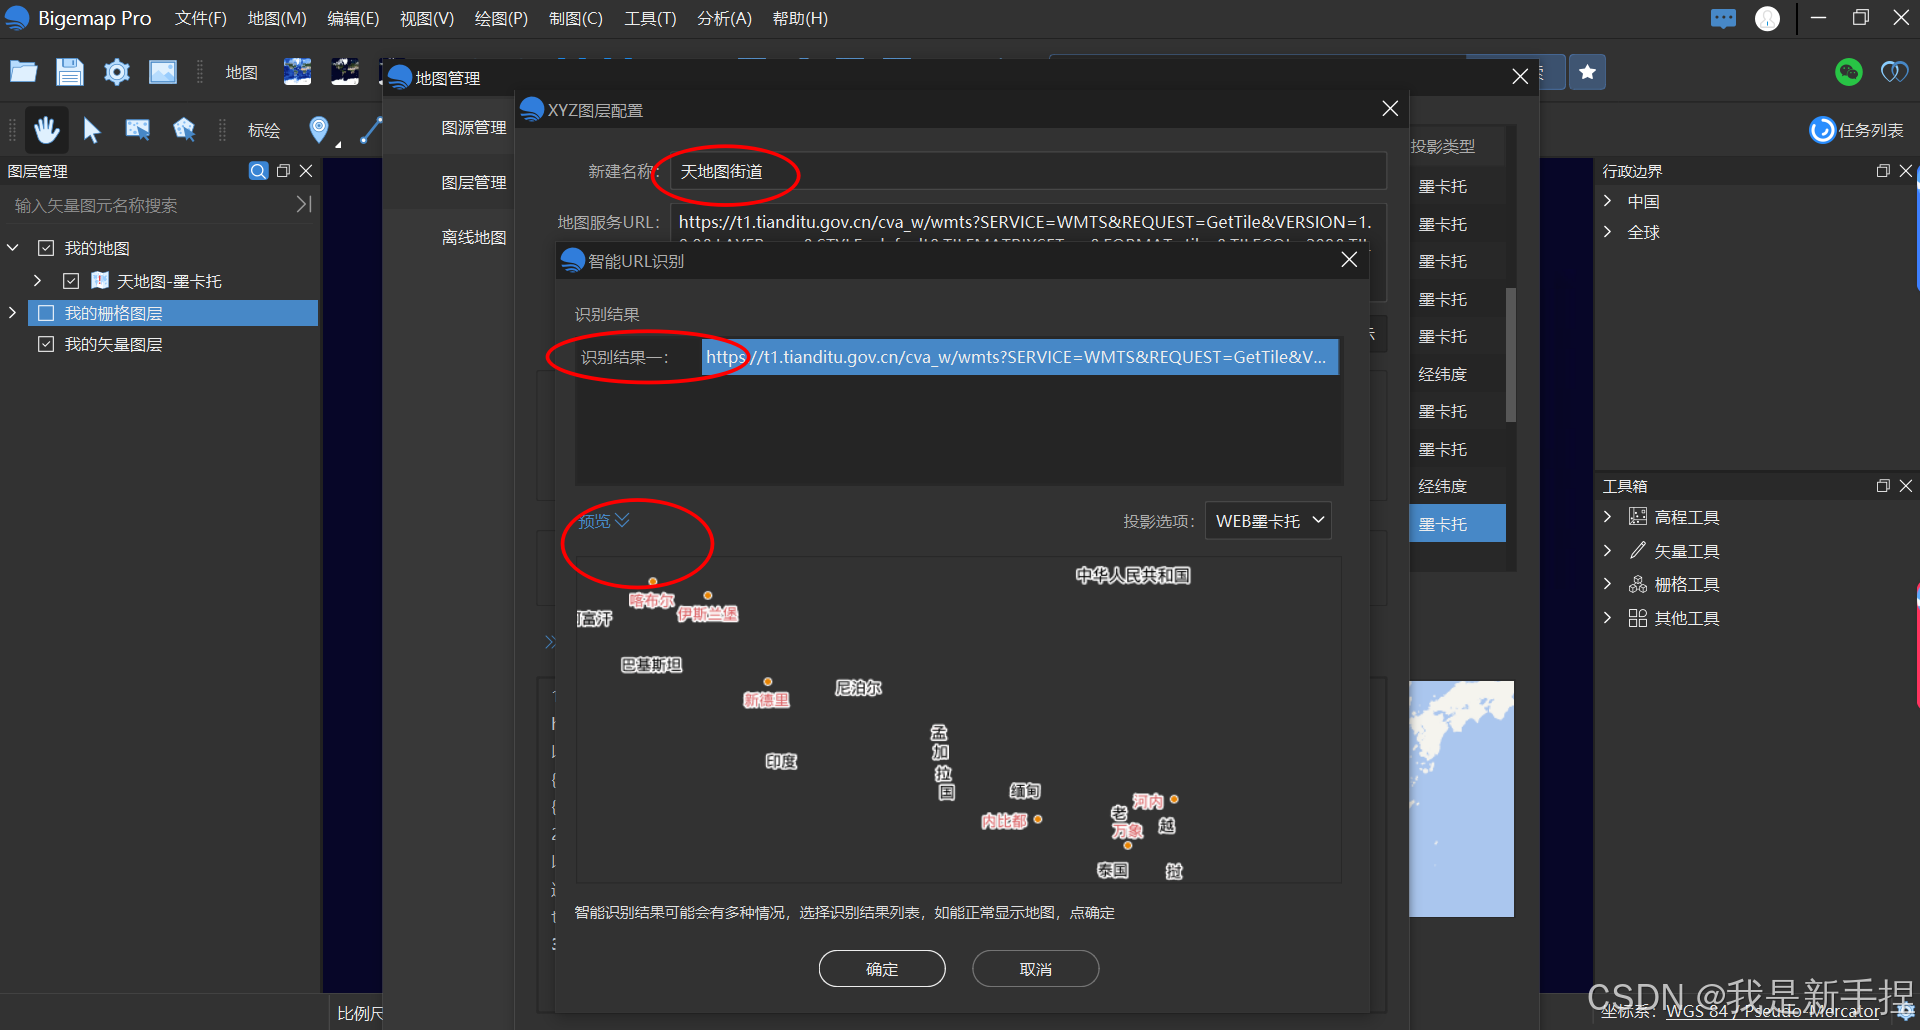Toggle the 我的矢量图层 (vector layers) checkbox
This screenshot has height=1030, width=1920.
(x=46, y=344)
